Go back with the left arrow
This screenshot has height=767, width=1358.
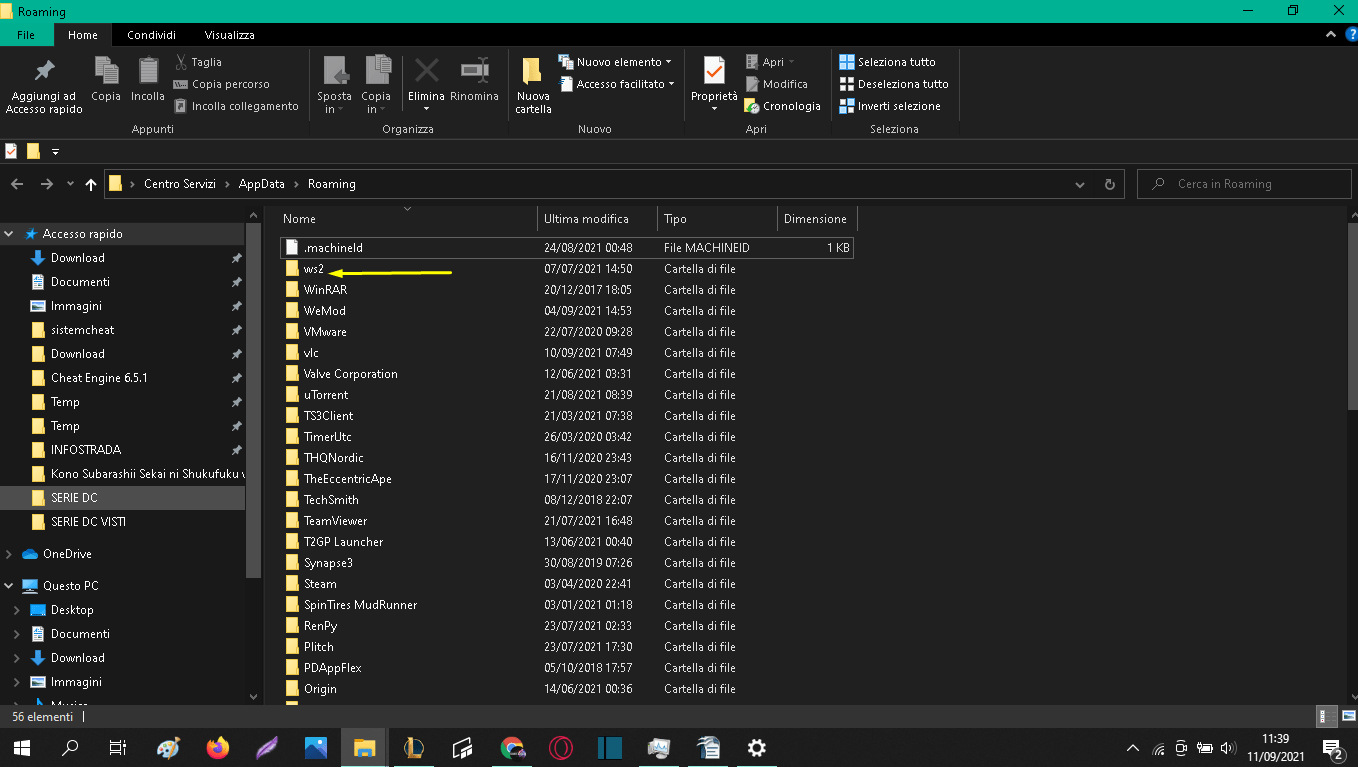click(x=17, y=184)
